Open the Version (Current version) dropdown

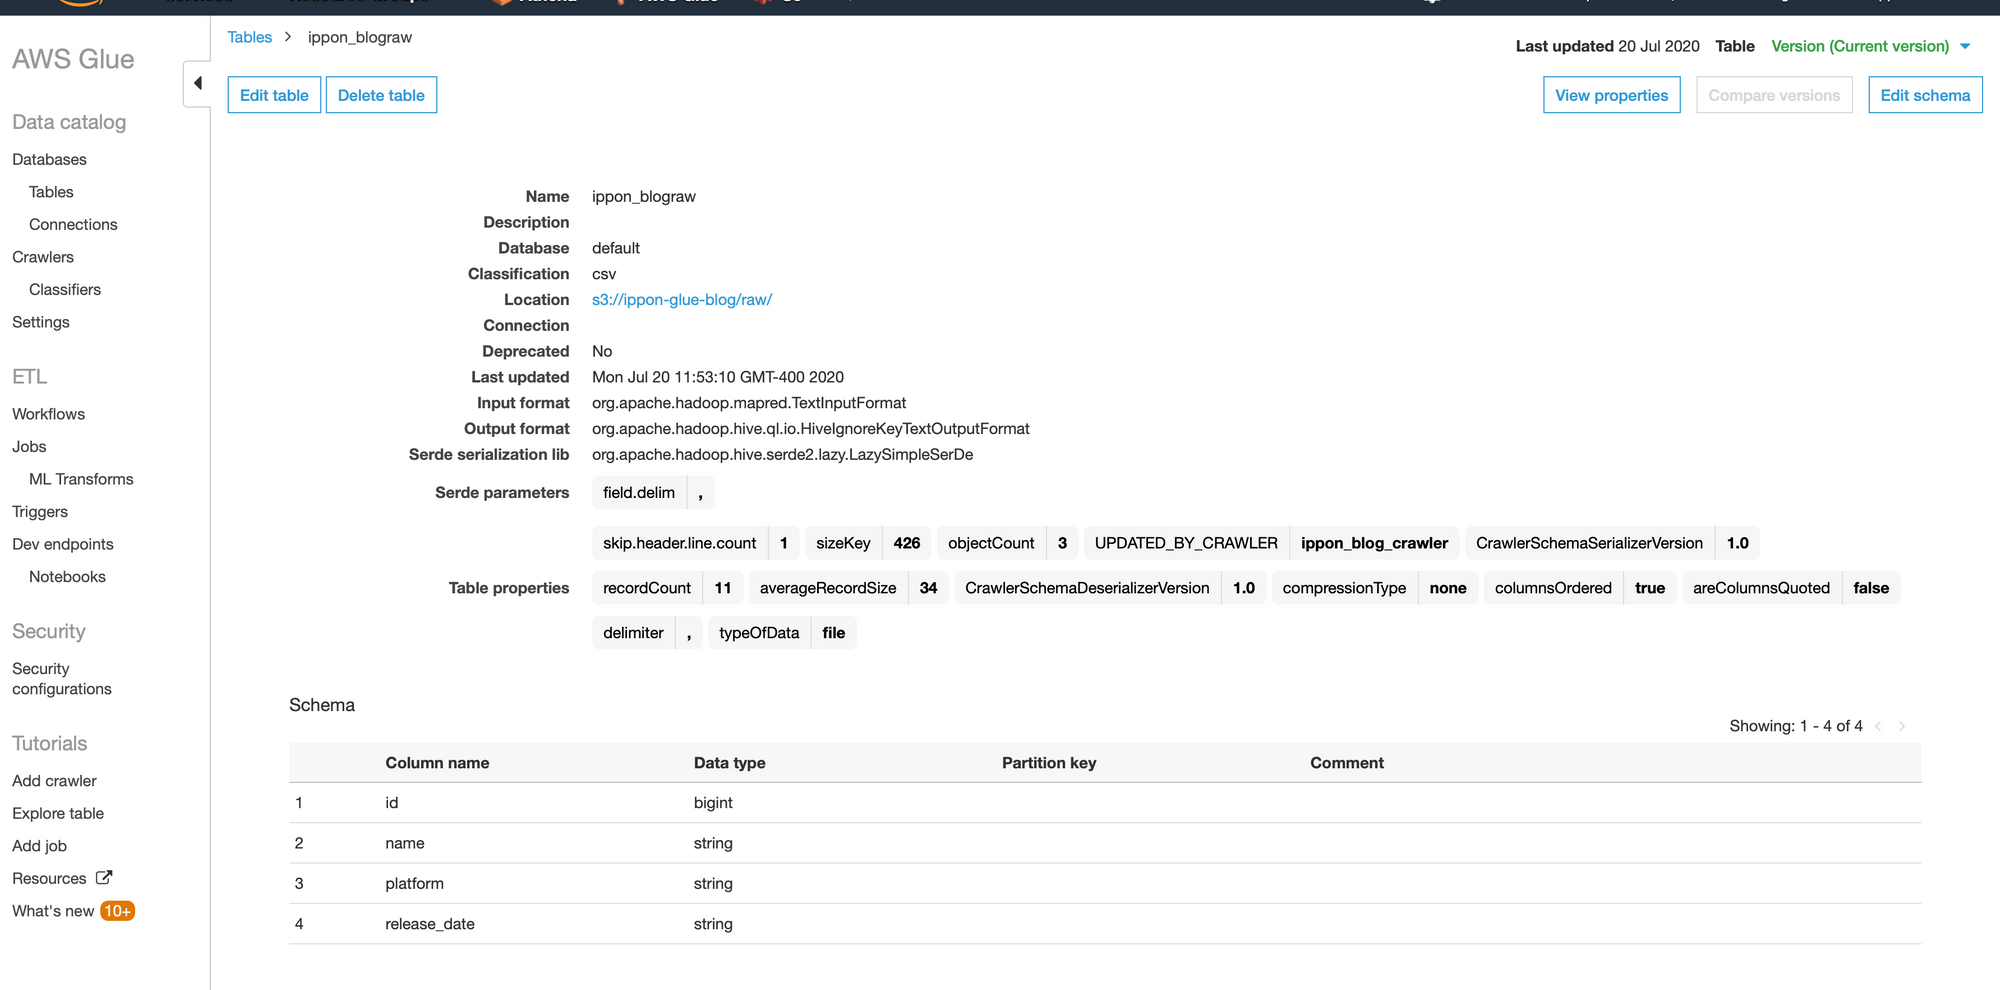1964,46
